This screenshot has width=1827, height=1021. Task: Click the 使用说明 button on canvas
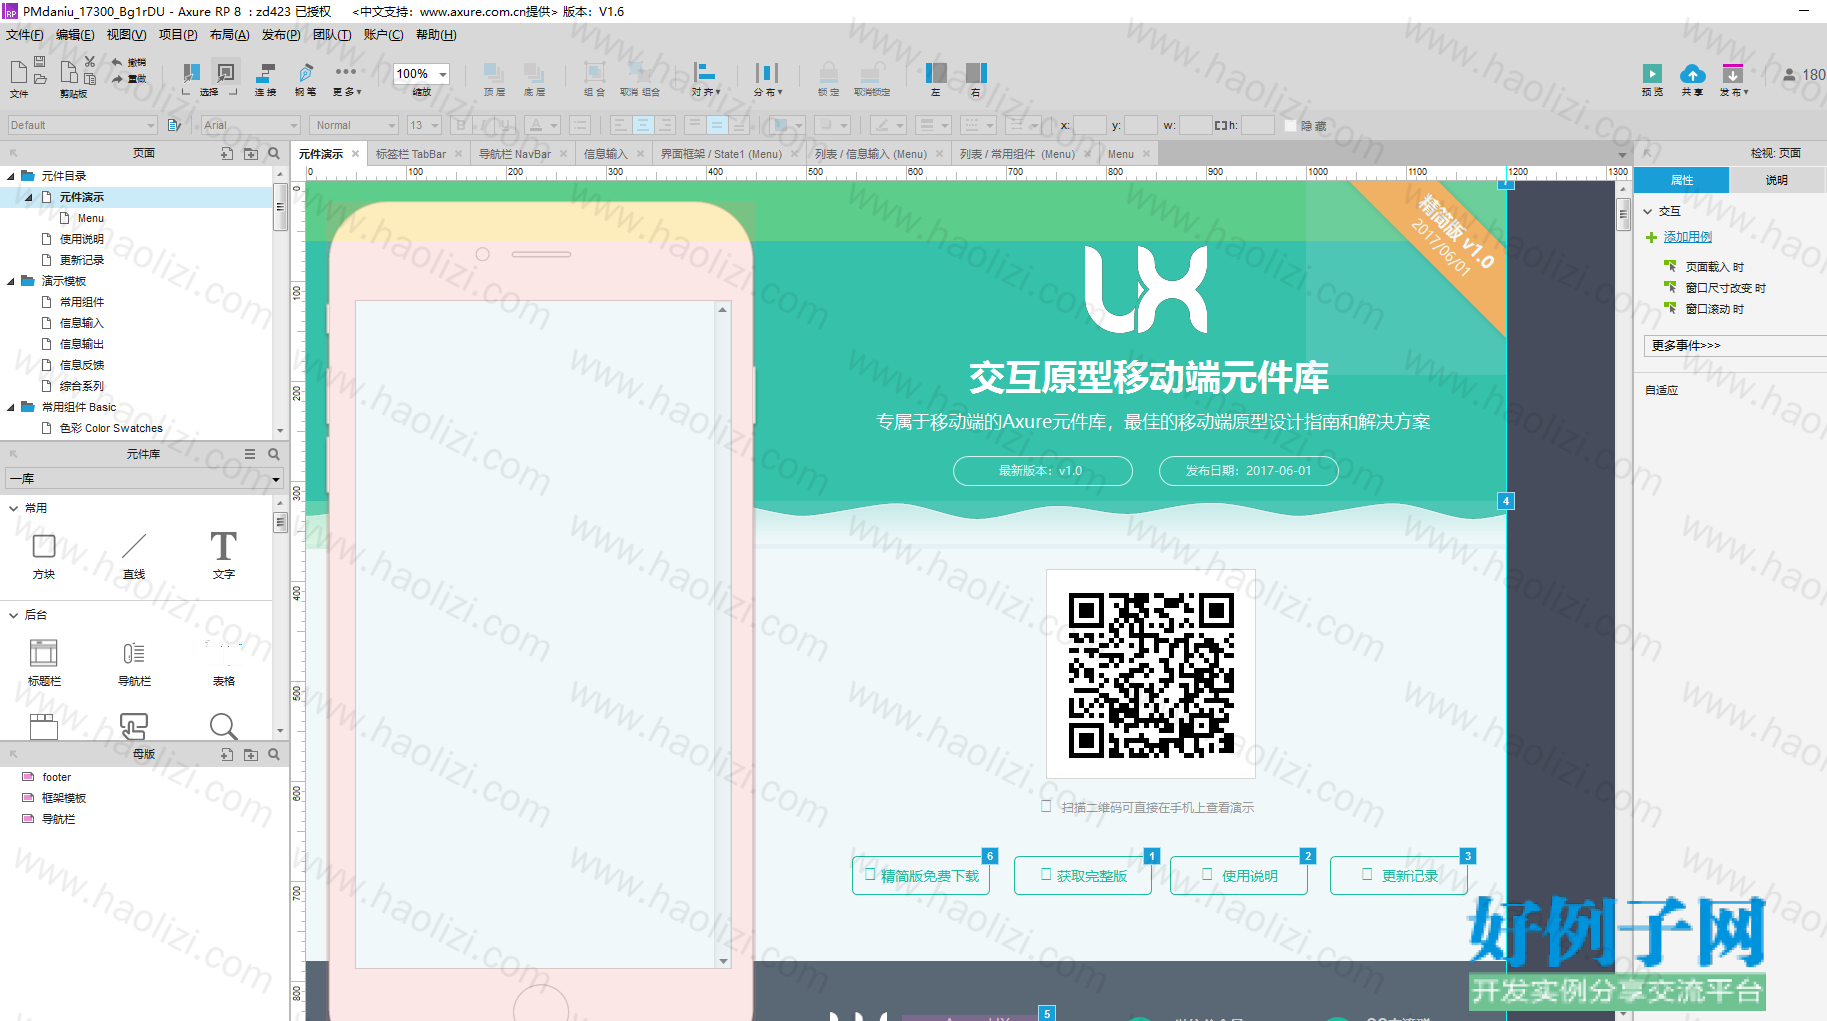tap(1239, 876)
